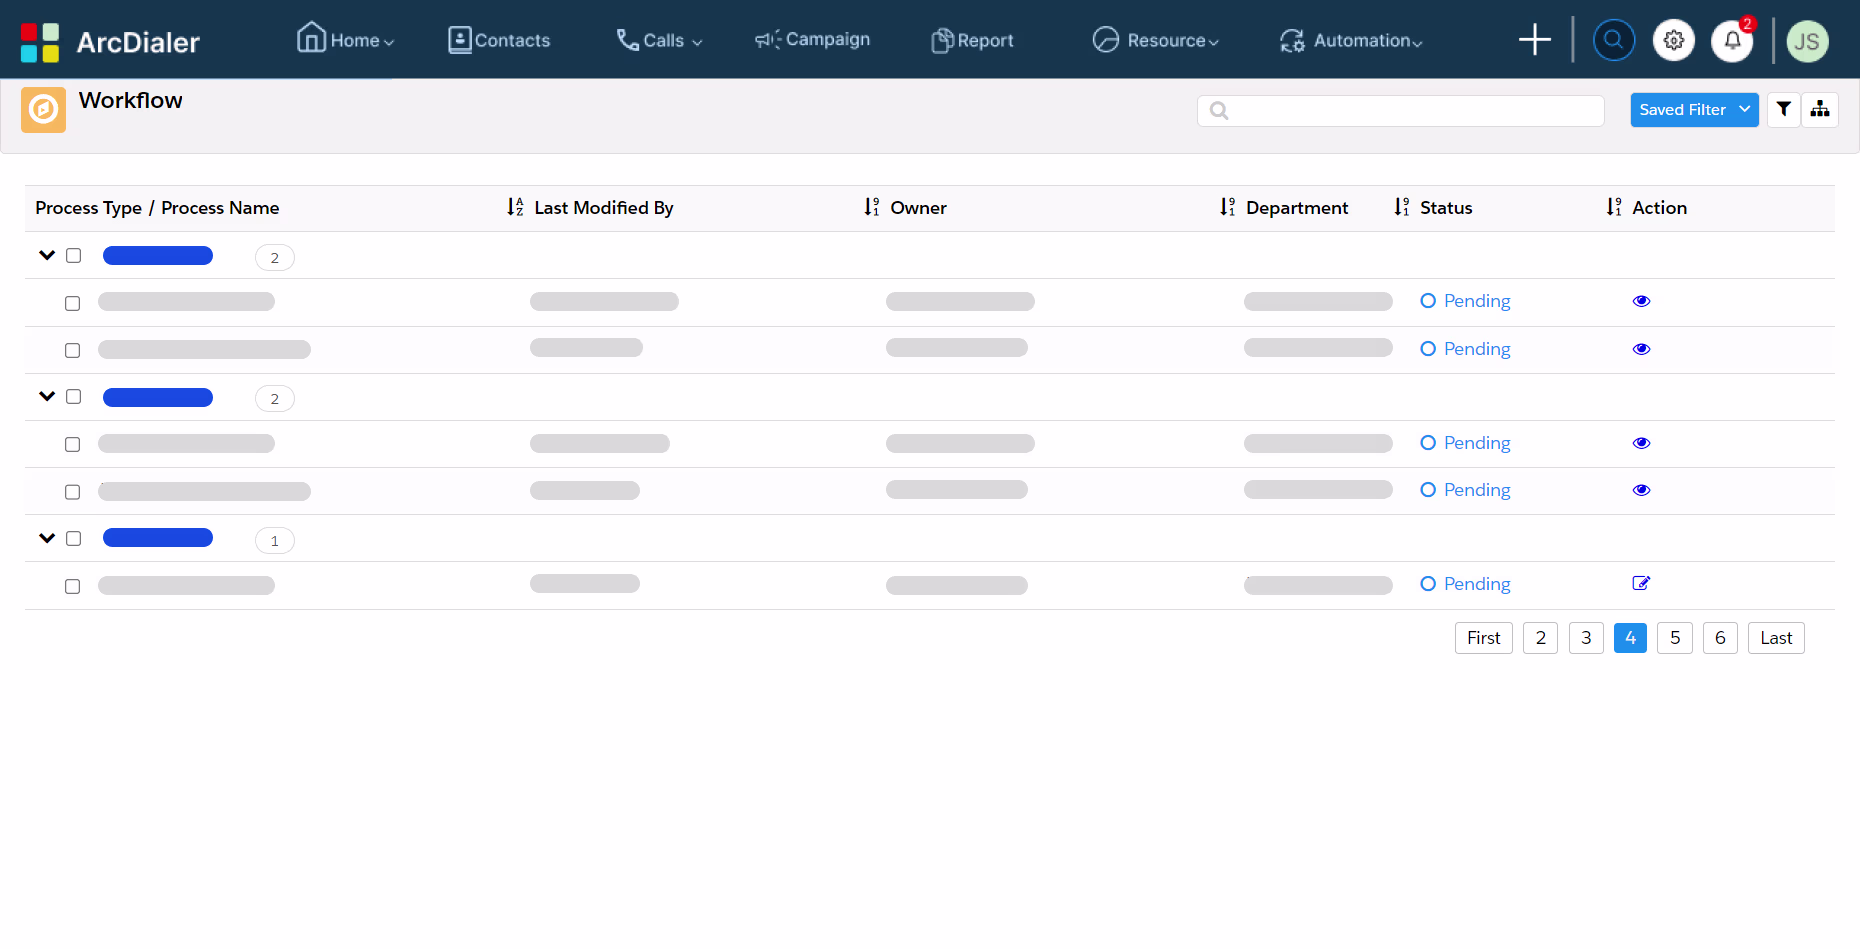
Task: Click the hierarchy view icon
Action: (x=1819, y=110)
